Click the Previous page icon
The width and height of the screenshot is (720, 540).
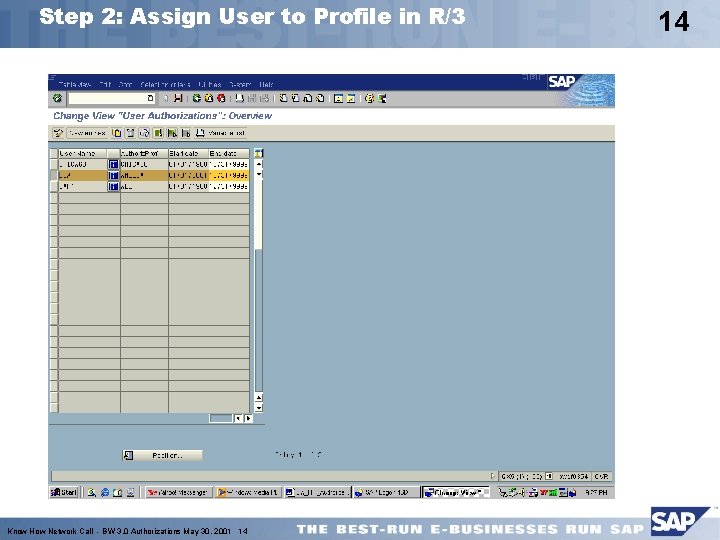point(295,98)
